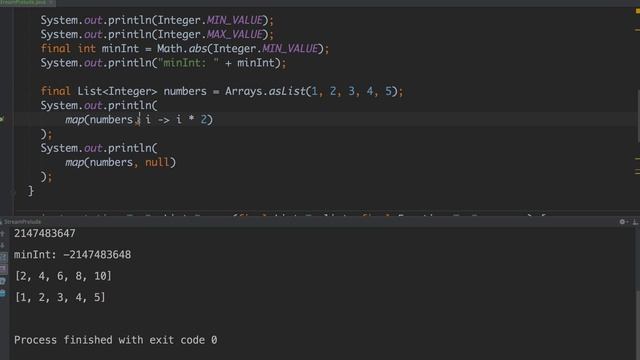Click 'MAX_VALUE' in the second println line

tap(236, 34)
